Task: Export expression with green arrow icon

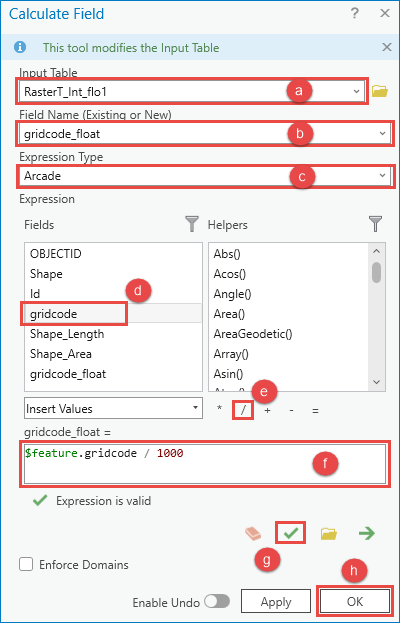Action: (367, 534)
